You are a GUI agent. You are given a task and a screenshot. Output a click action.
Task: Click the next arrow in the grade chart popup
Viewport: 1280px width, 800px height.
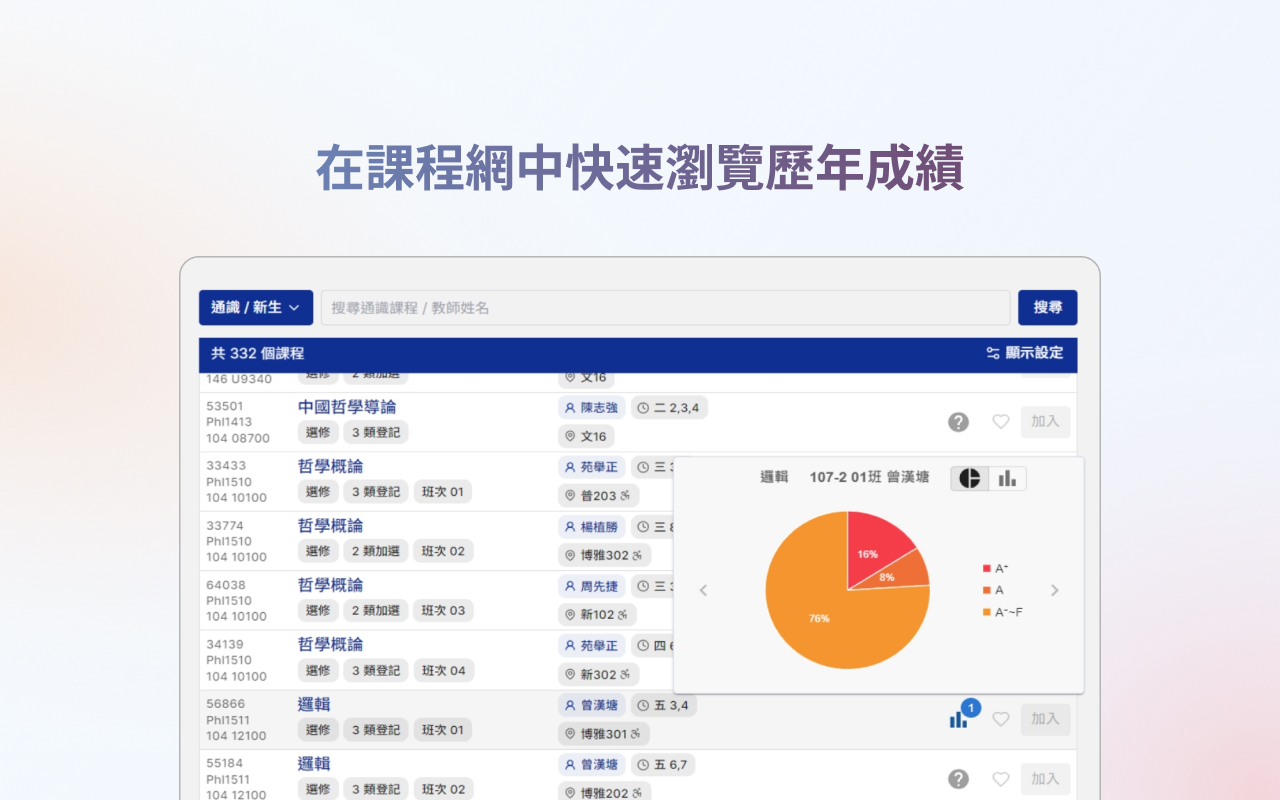coord(1055,590)
